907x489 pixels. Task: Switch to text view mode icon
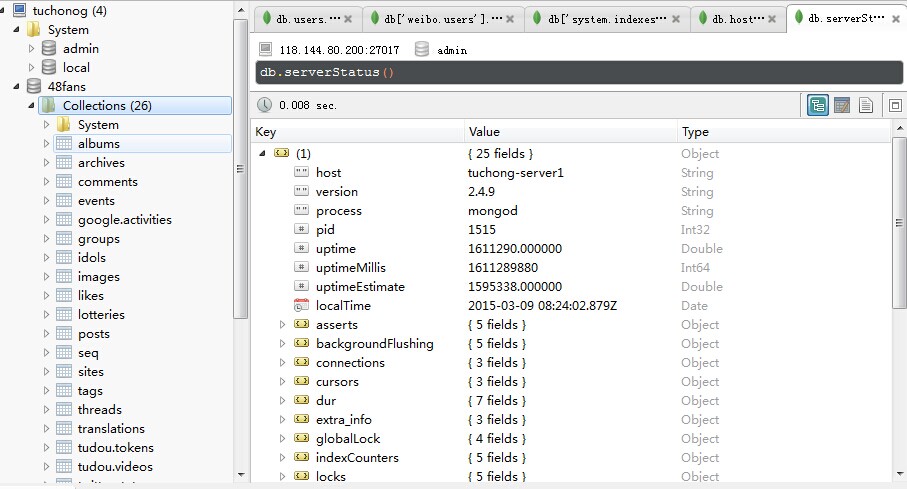866,105
